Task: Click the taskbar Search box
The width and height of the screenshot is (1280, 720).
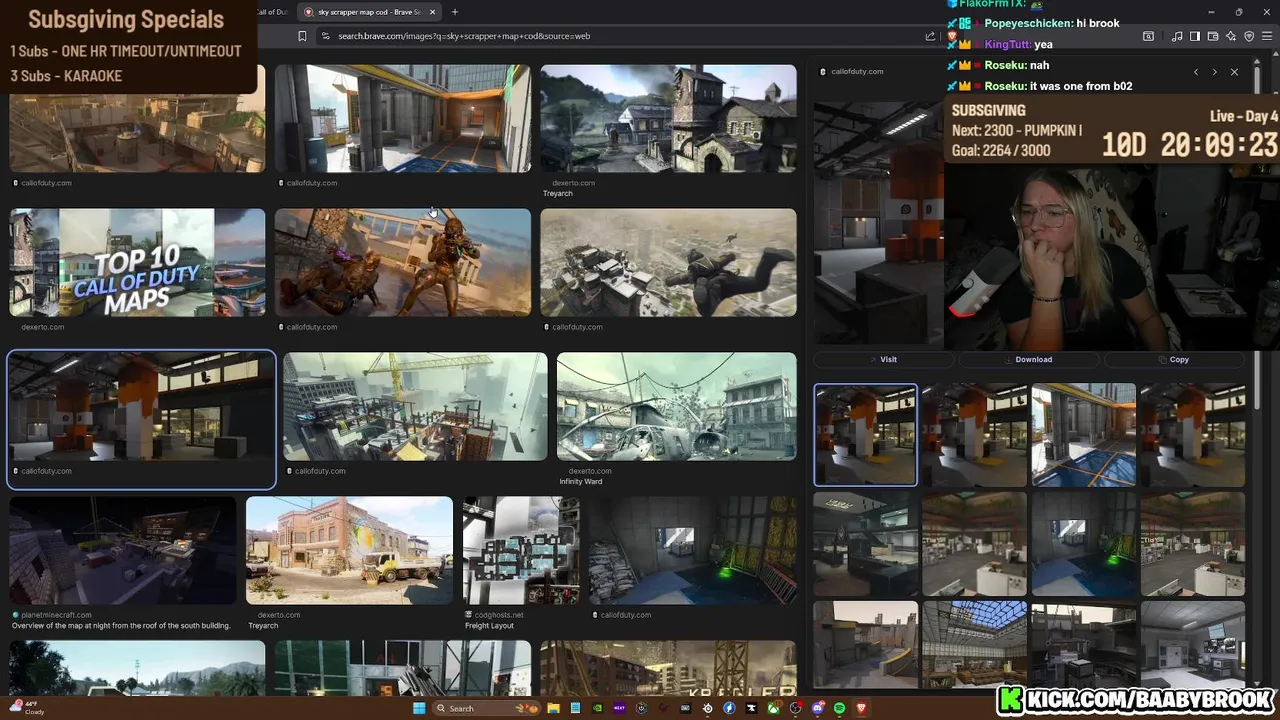Action: pos(487,708)
